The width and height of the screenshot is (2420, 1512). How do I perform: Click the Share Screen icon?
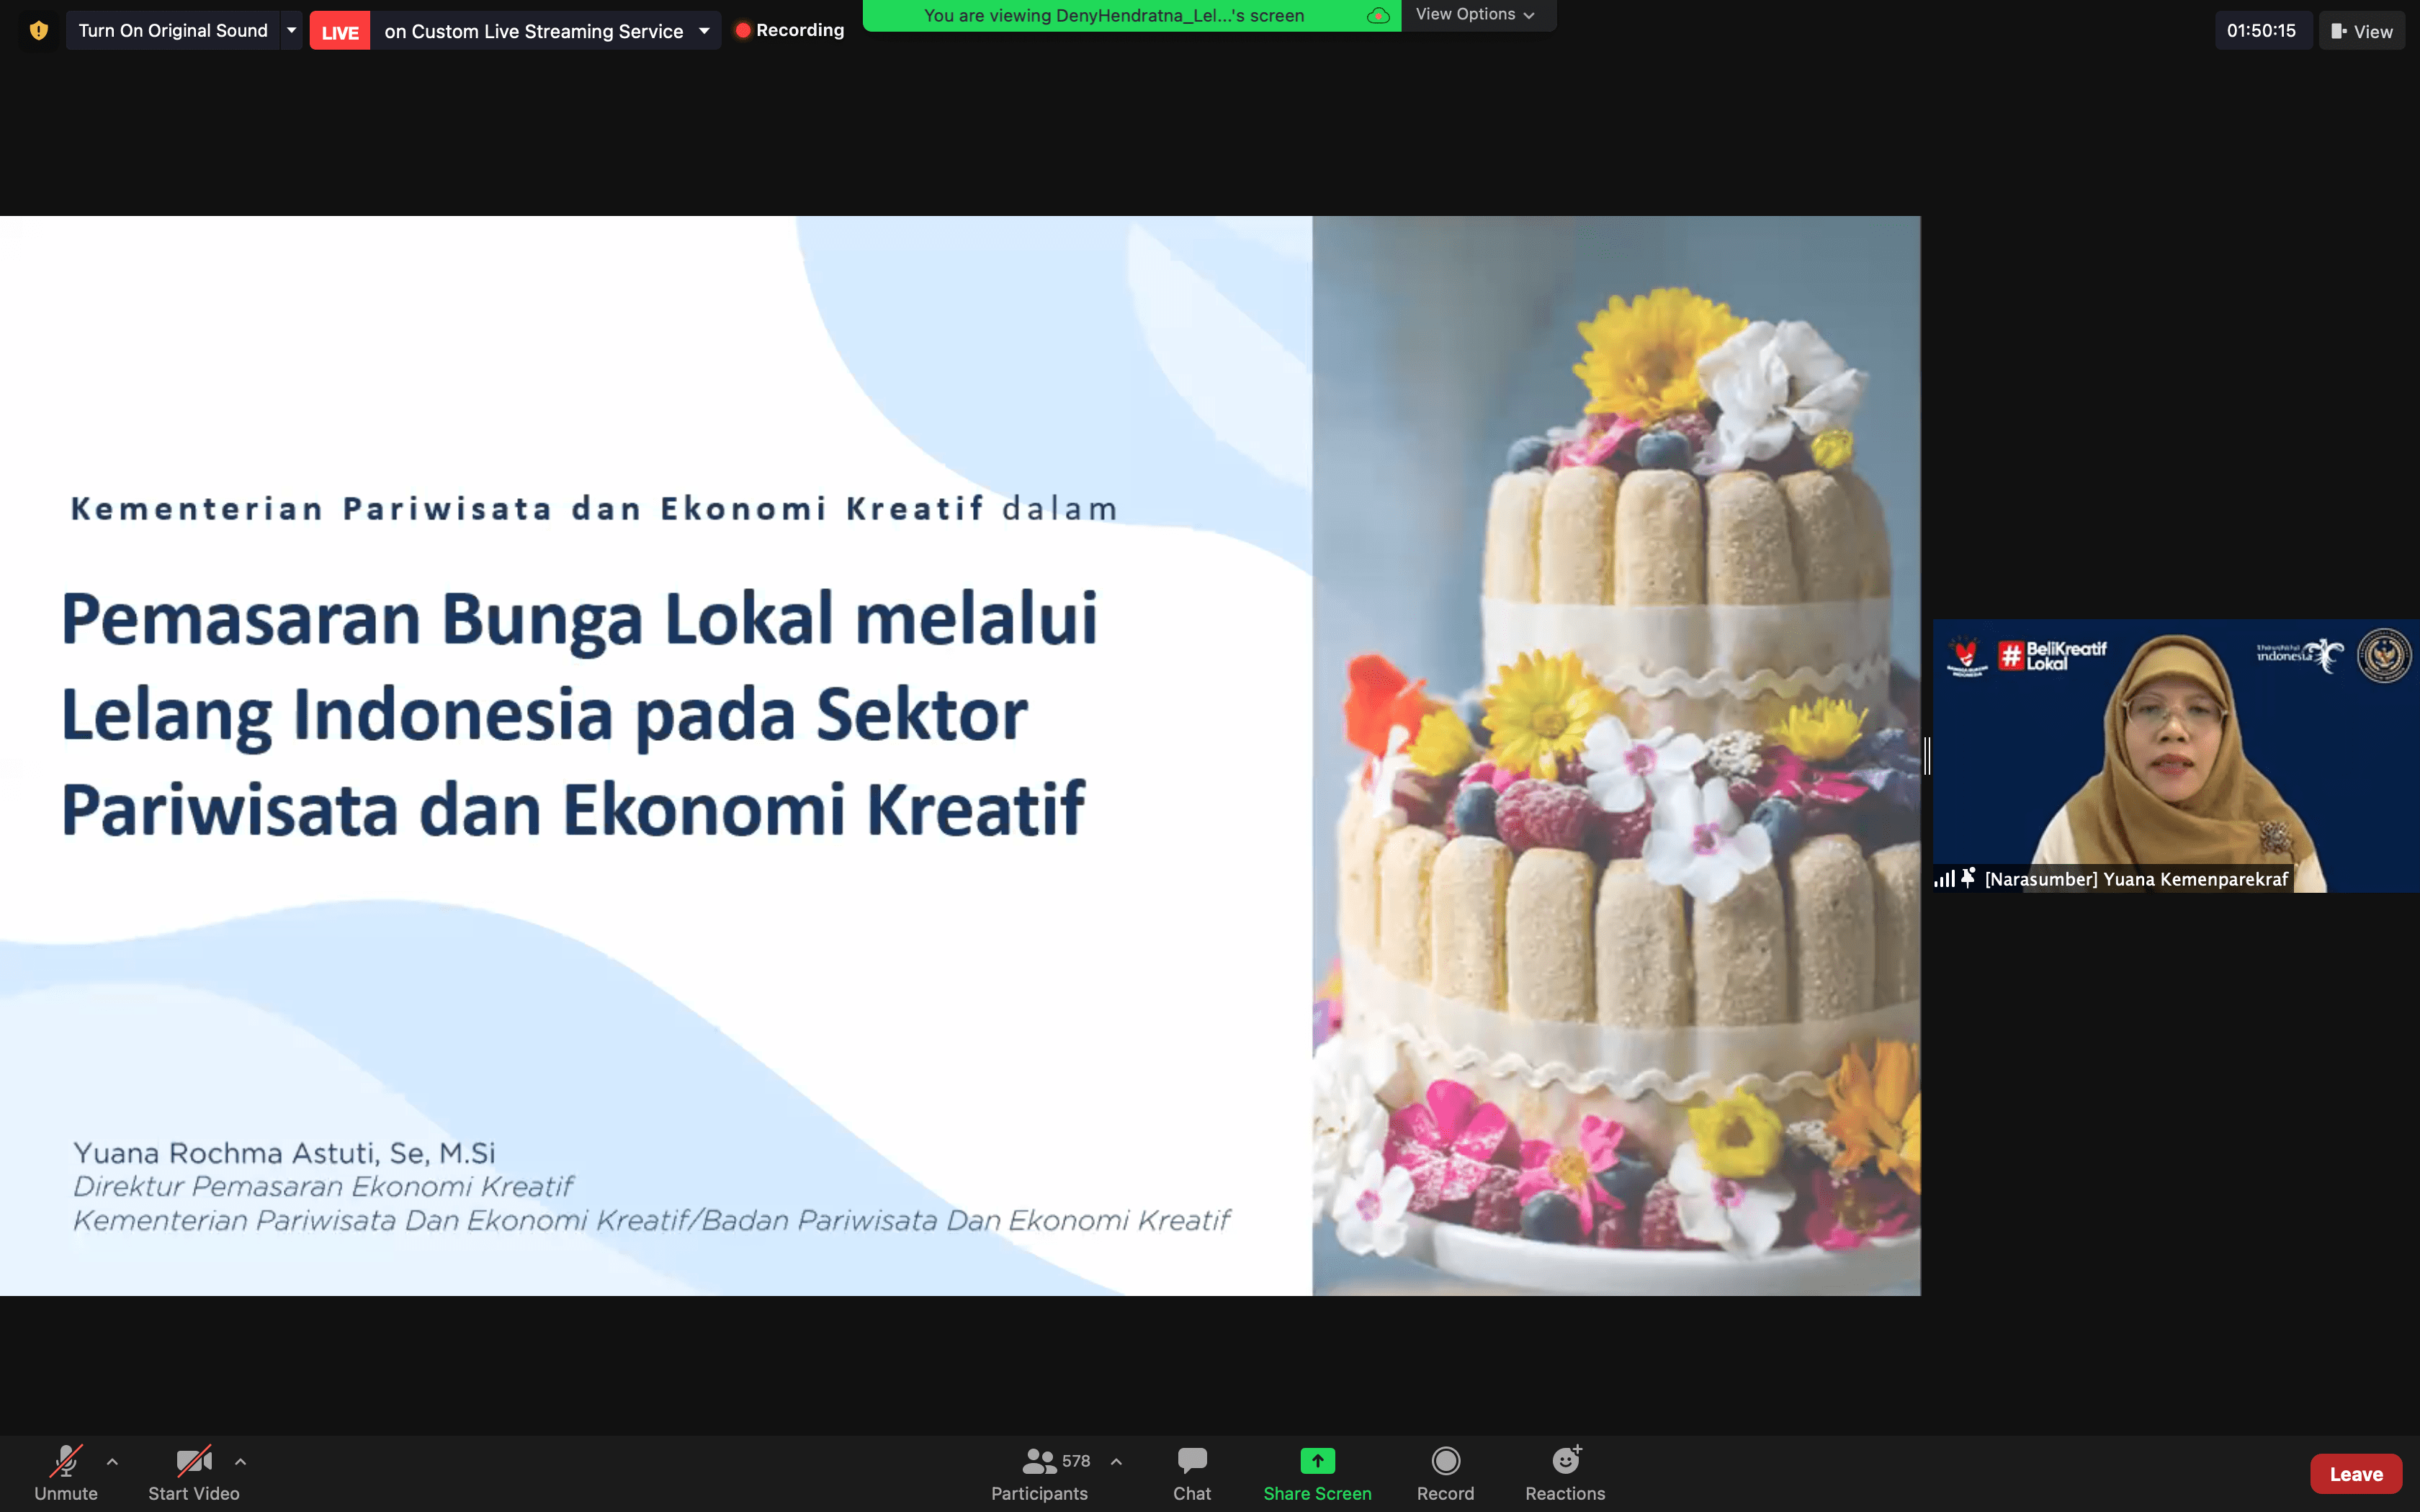[x=1317, y=1461]
